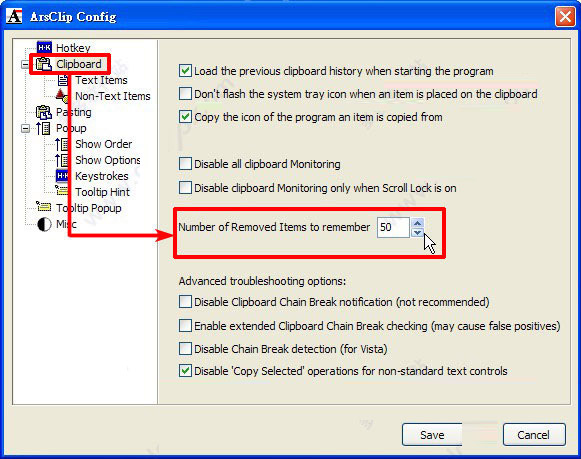Collapse the Popup tree node

click(x=25, y=129)
